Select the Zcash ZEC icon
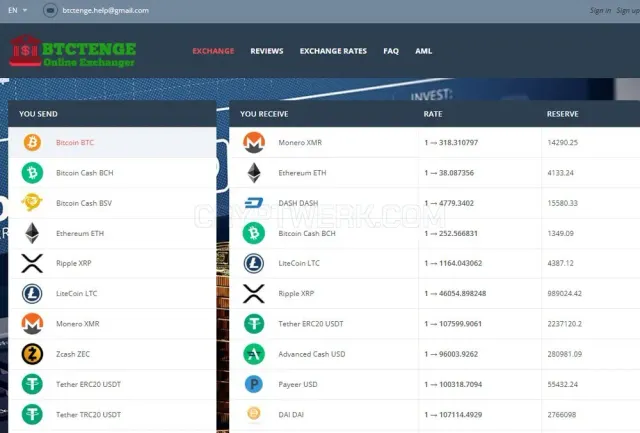Image resolution: width=640 pixels, height=433 pixels. (x=32, y=354)
